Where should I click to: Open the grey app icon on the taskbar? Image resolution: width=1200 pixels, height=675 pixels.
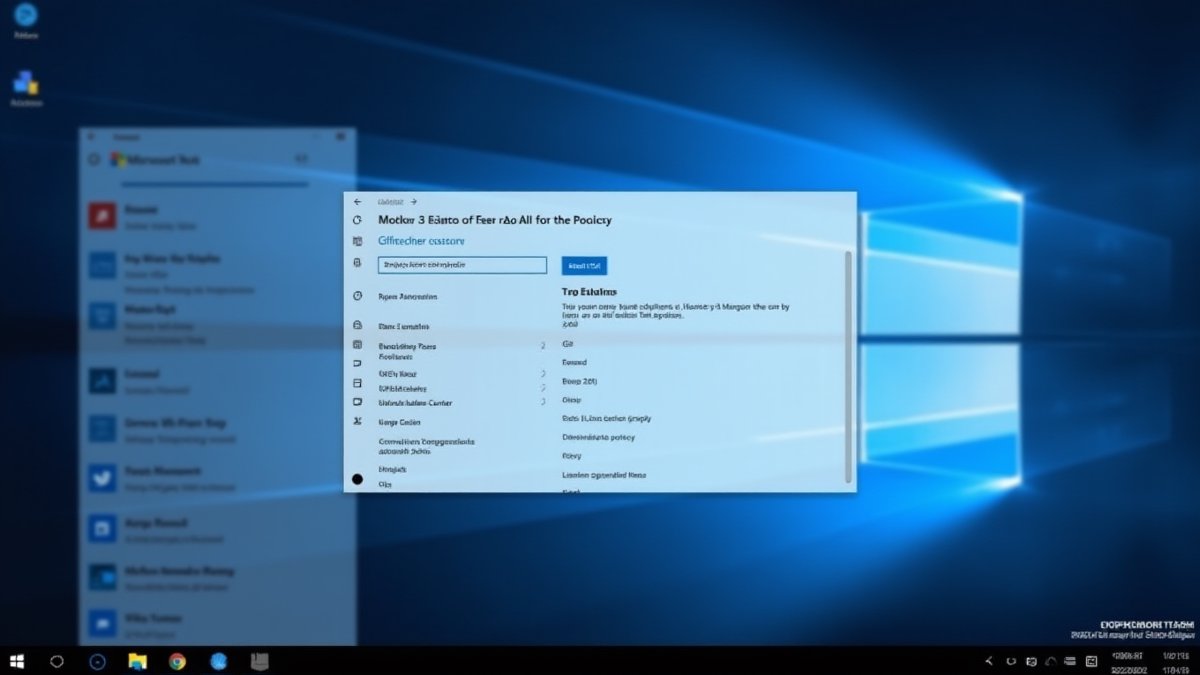pyautogui.click(x=259, y=661)
